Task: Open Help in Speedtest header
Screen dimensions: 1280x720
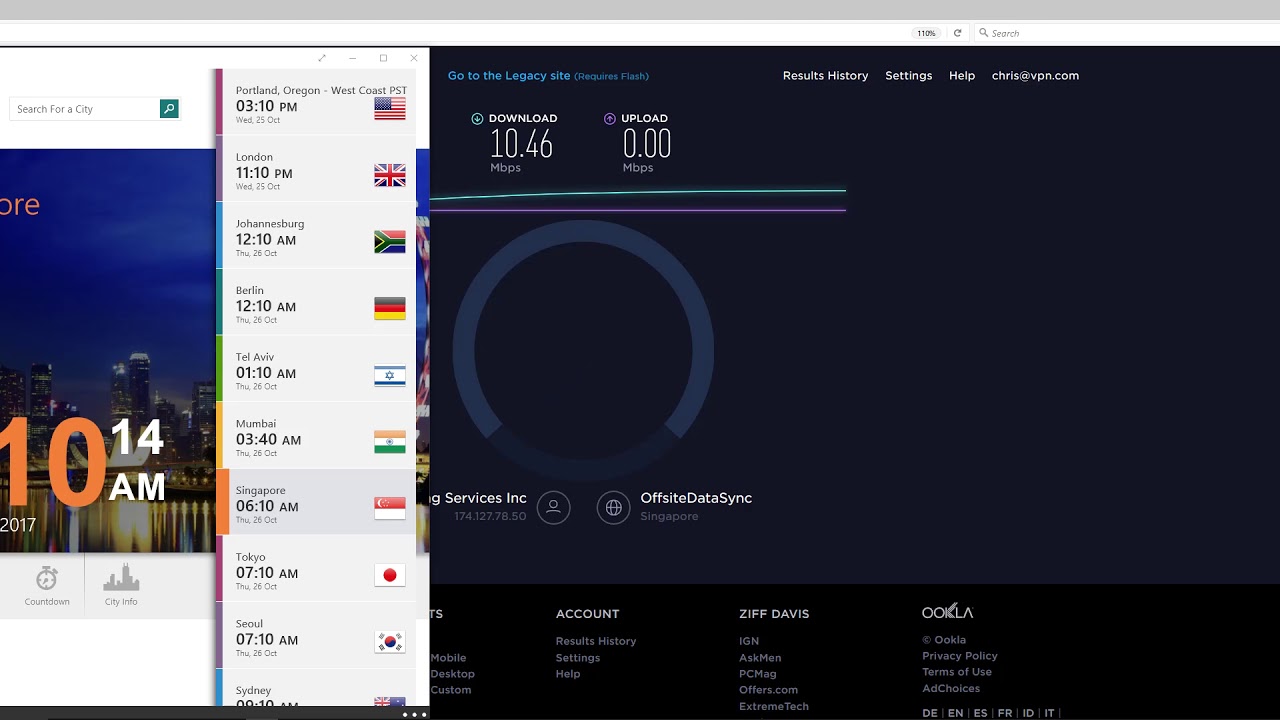Action: click(962, 76)
